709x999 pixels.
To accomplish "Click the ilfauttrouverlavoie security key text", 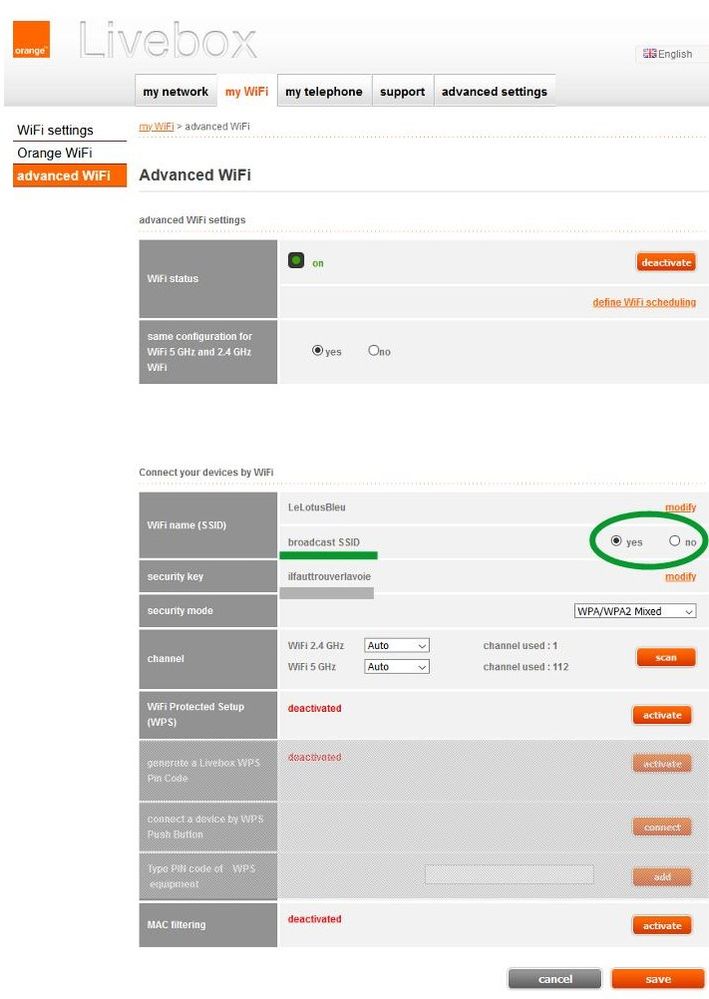I will (x=329, y=576).
